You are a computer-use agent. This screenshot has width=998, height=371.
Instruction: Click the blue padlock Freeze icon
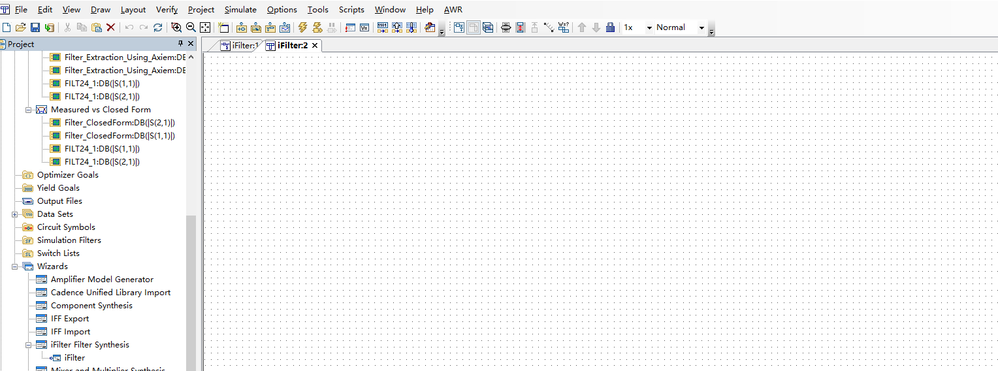pyautogui.click(x=610, y=27)
